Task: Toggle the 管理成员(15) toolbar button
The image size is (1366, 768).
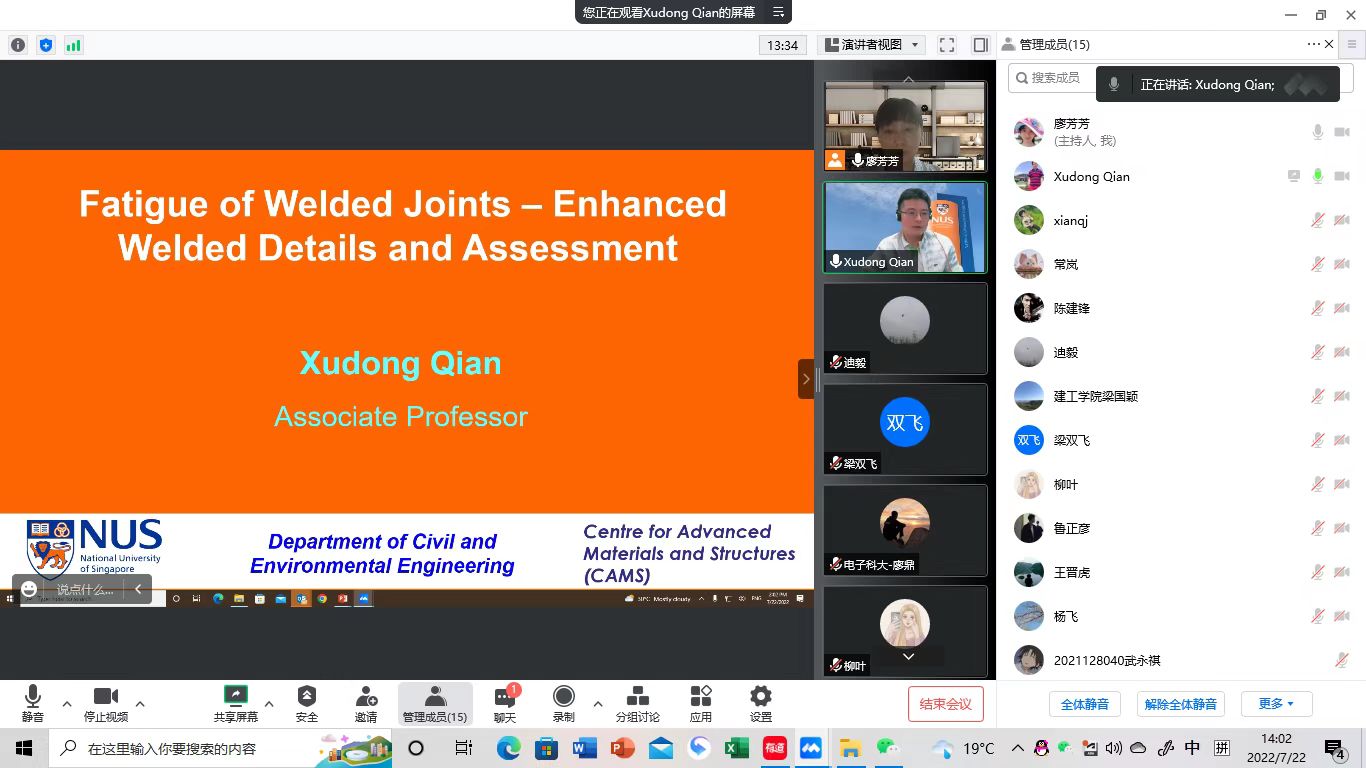Action: tap(435, 704)
